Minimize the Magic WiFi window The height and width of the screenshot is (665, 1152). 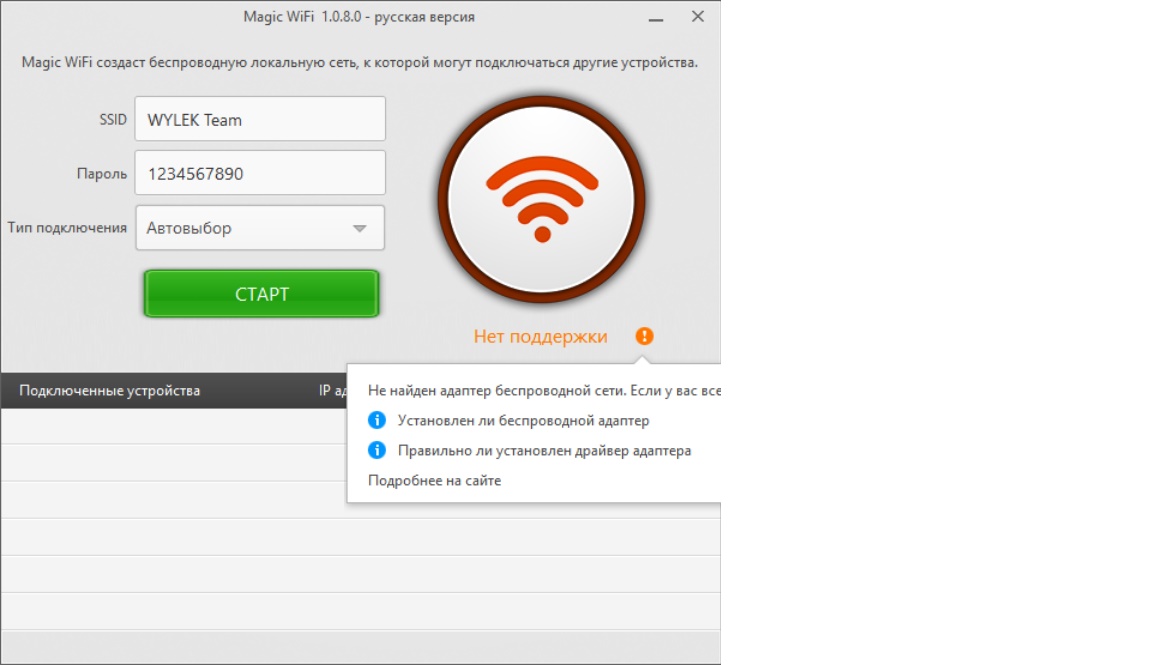coord(656,18)
